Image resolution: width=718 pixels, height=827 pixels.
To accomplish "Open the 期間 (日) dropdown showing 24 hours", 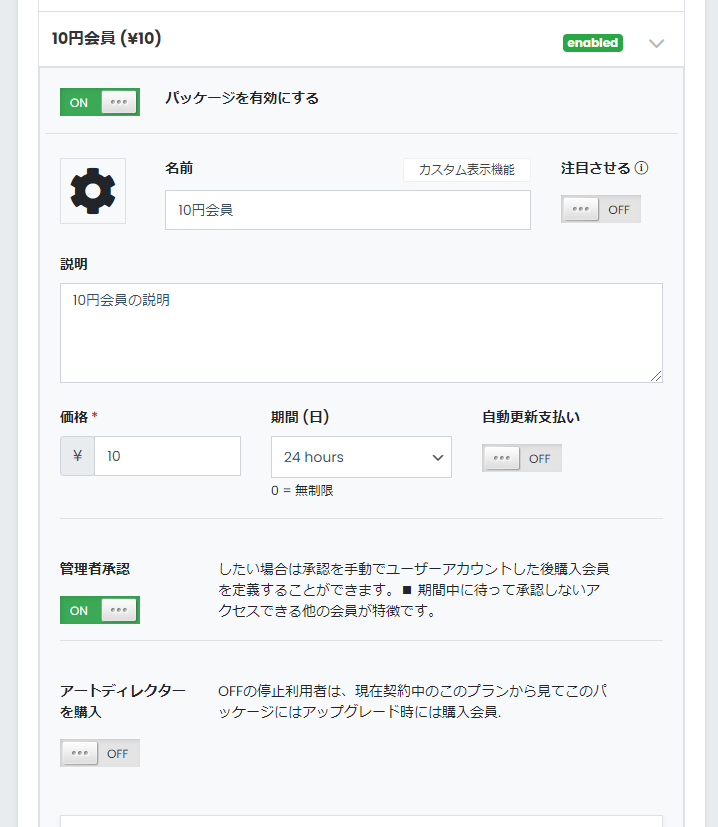I will (361, 457).
